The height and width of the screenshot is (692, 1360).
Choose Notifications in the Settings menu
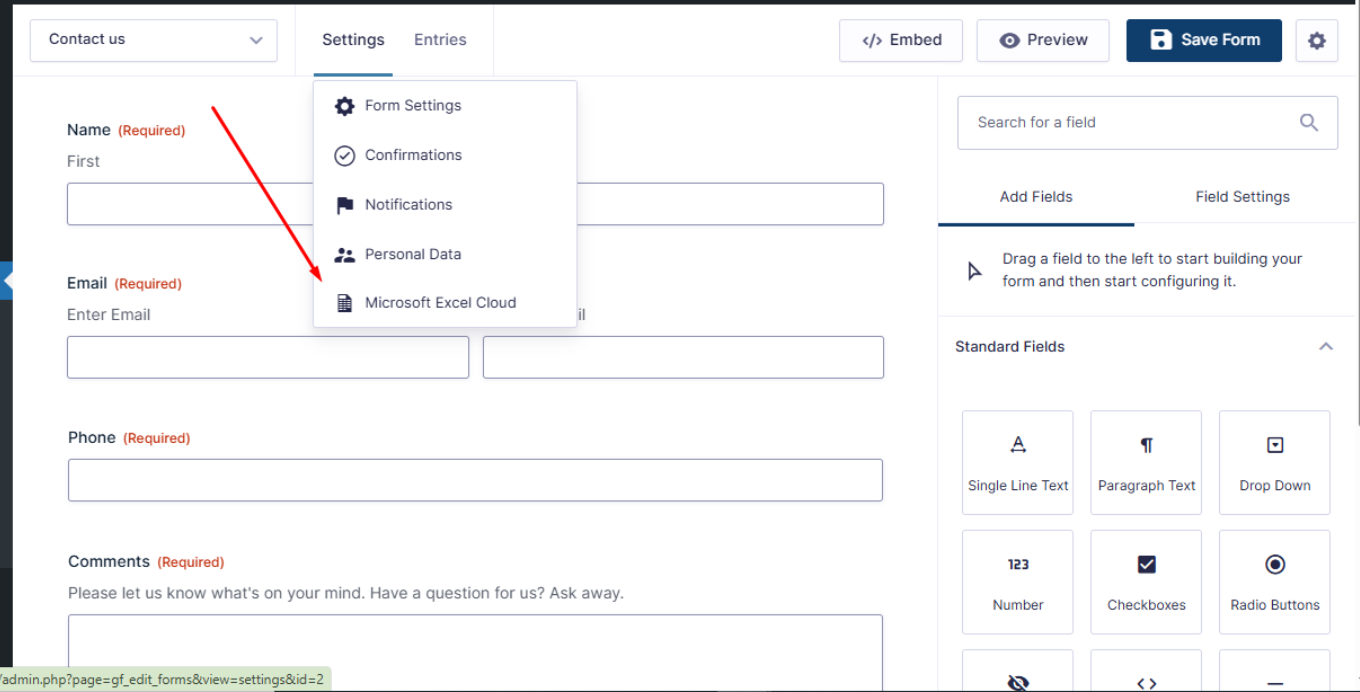(445, 205)
